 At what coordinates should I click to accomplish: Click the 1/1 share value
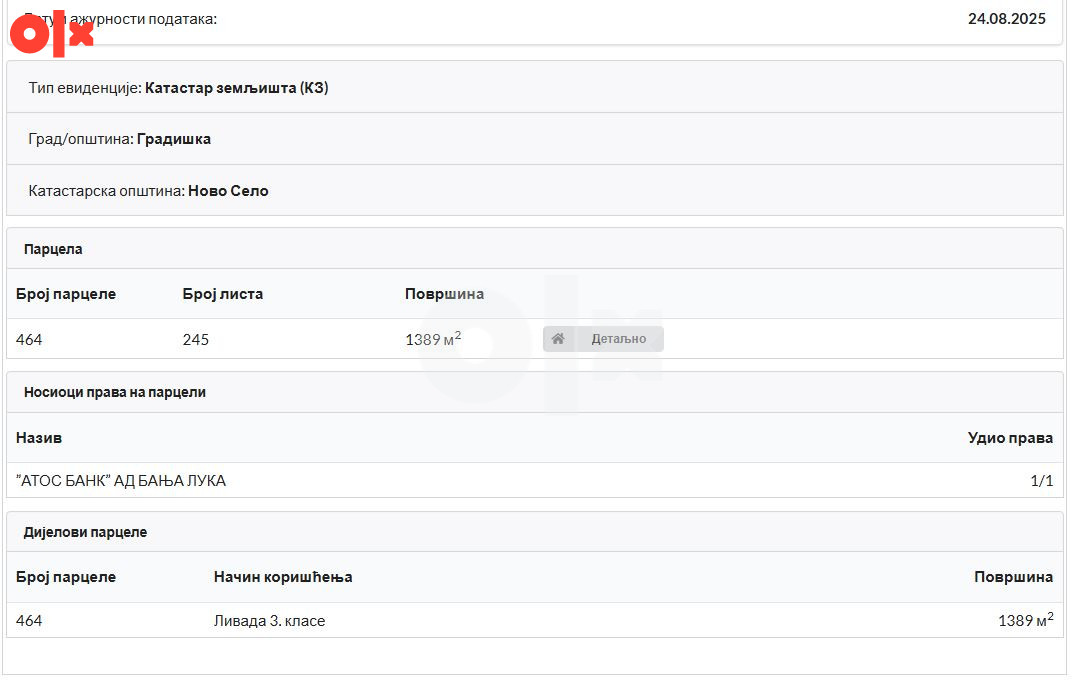point(1041,481)
